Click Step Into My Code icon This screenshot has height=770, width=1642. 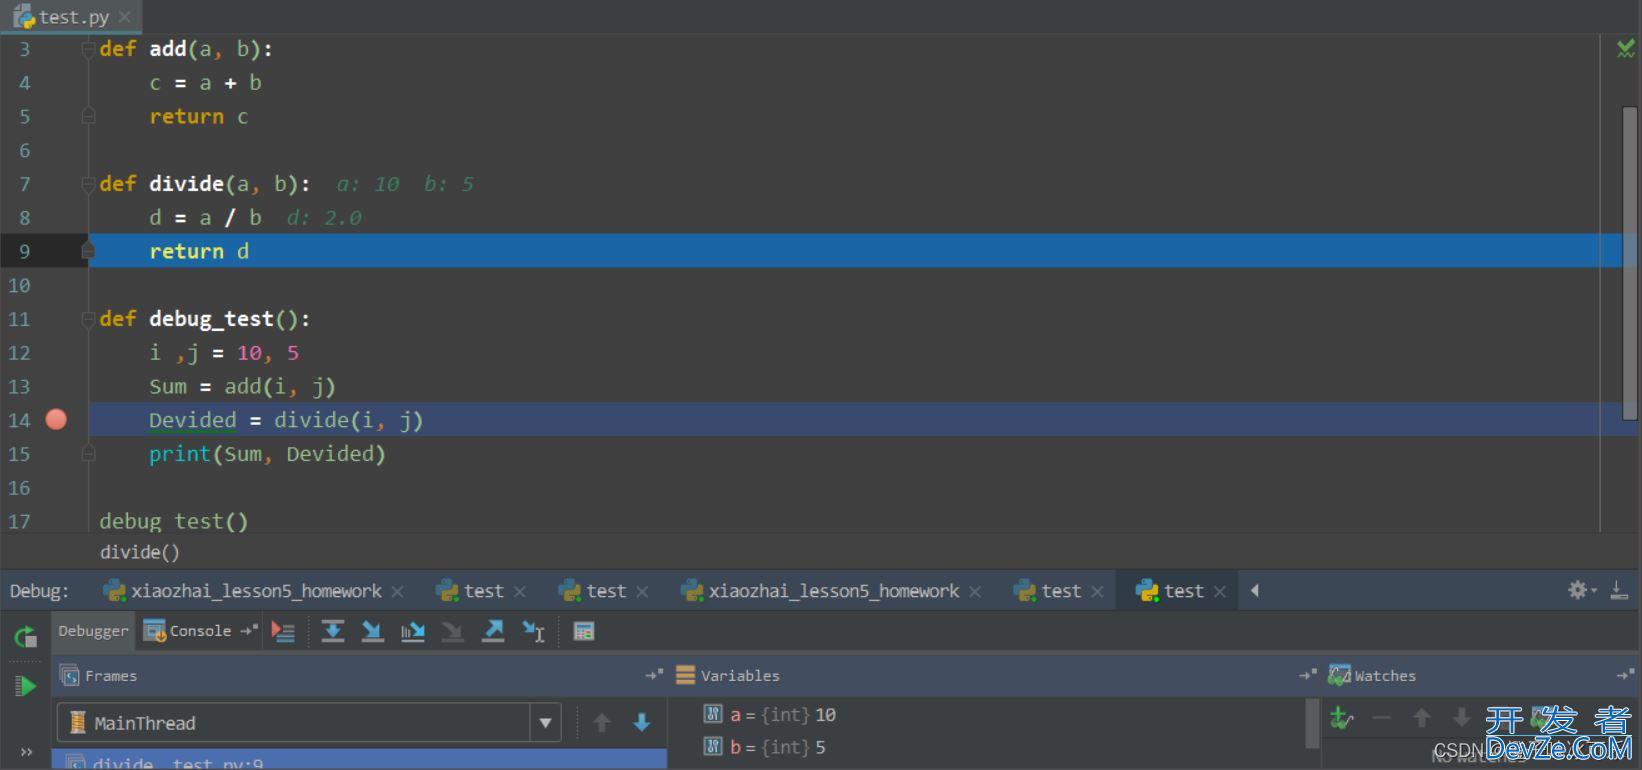[x=413, y=631]
